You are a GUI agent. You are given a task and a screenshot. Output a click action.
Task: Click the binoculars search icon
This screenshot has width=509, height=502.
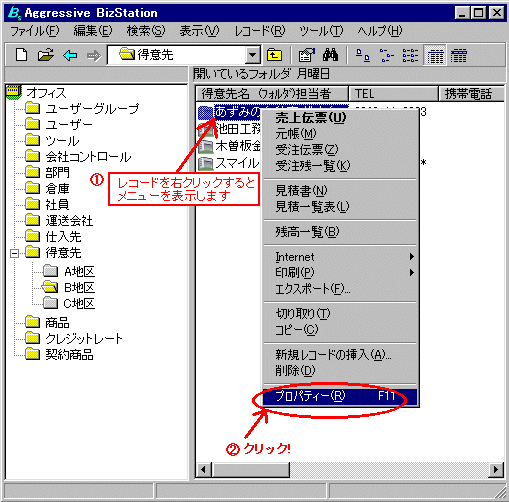(330, 55)
